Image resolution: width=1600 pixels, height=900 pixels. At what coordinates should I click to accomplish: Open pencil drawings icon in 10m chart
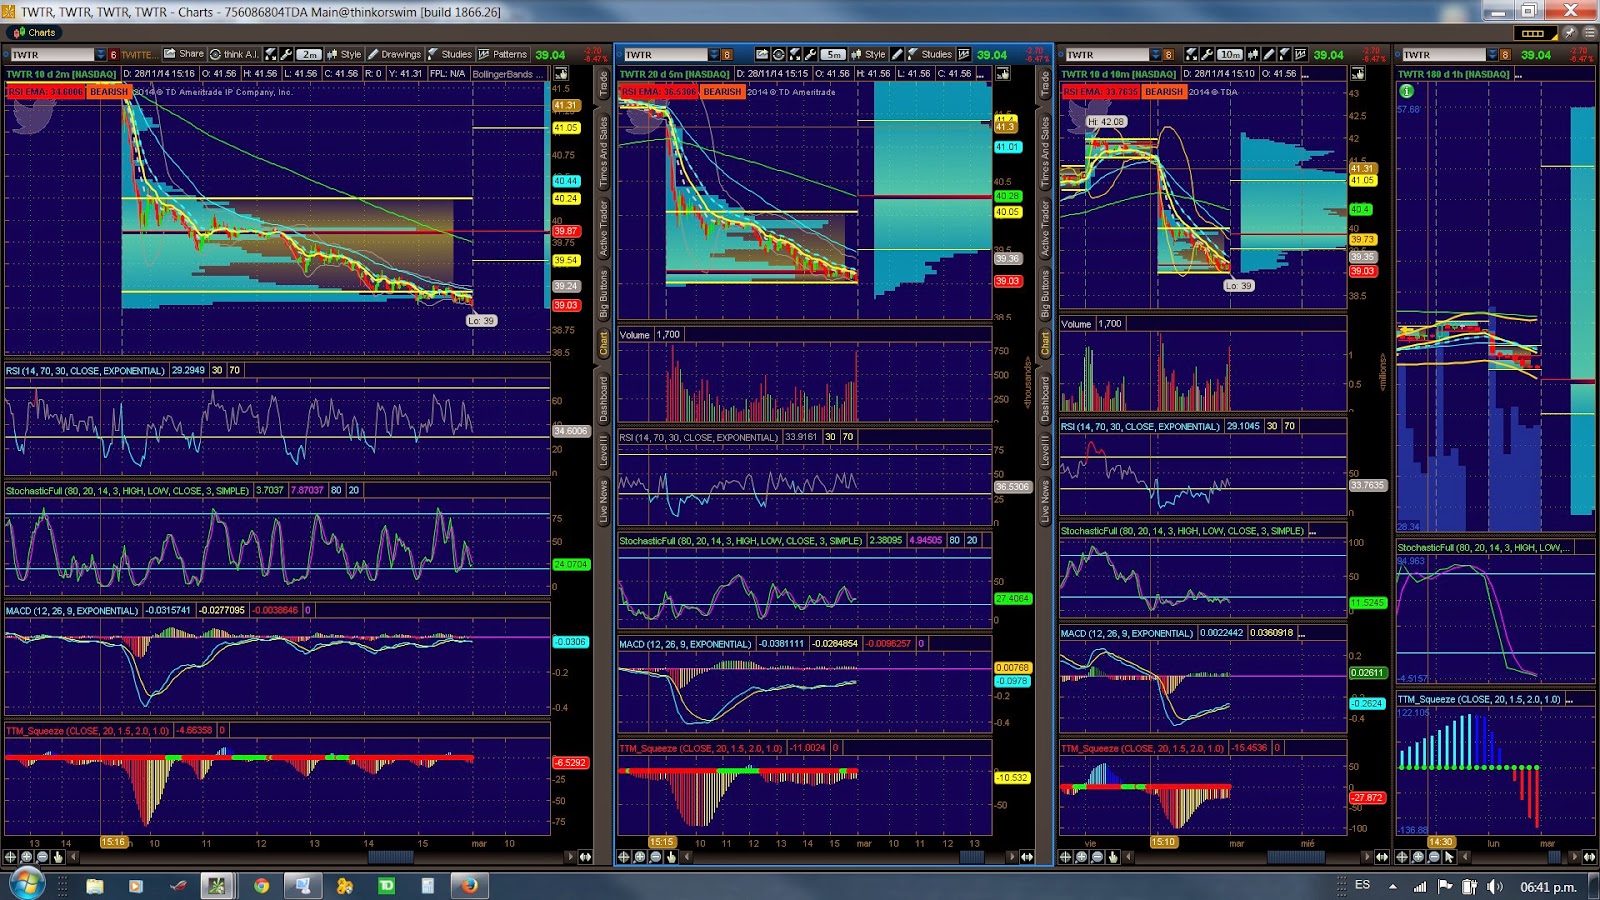[x=1269, y=54]
